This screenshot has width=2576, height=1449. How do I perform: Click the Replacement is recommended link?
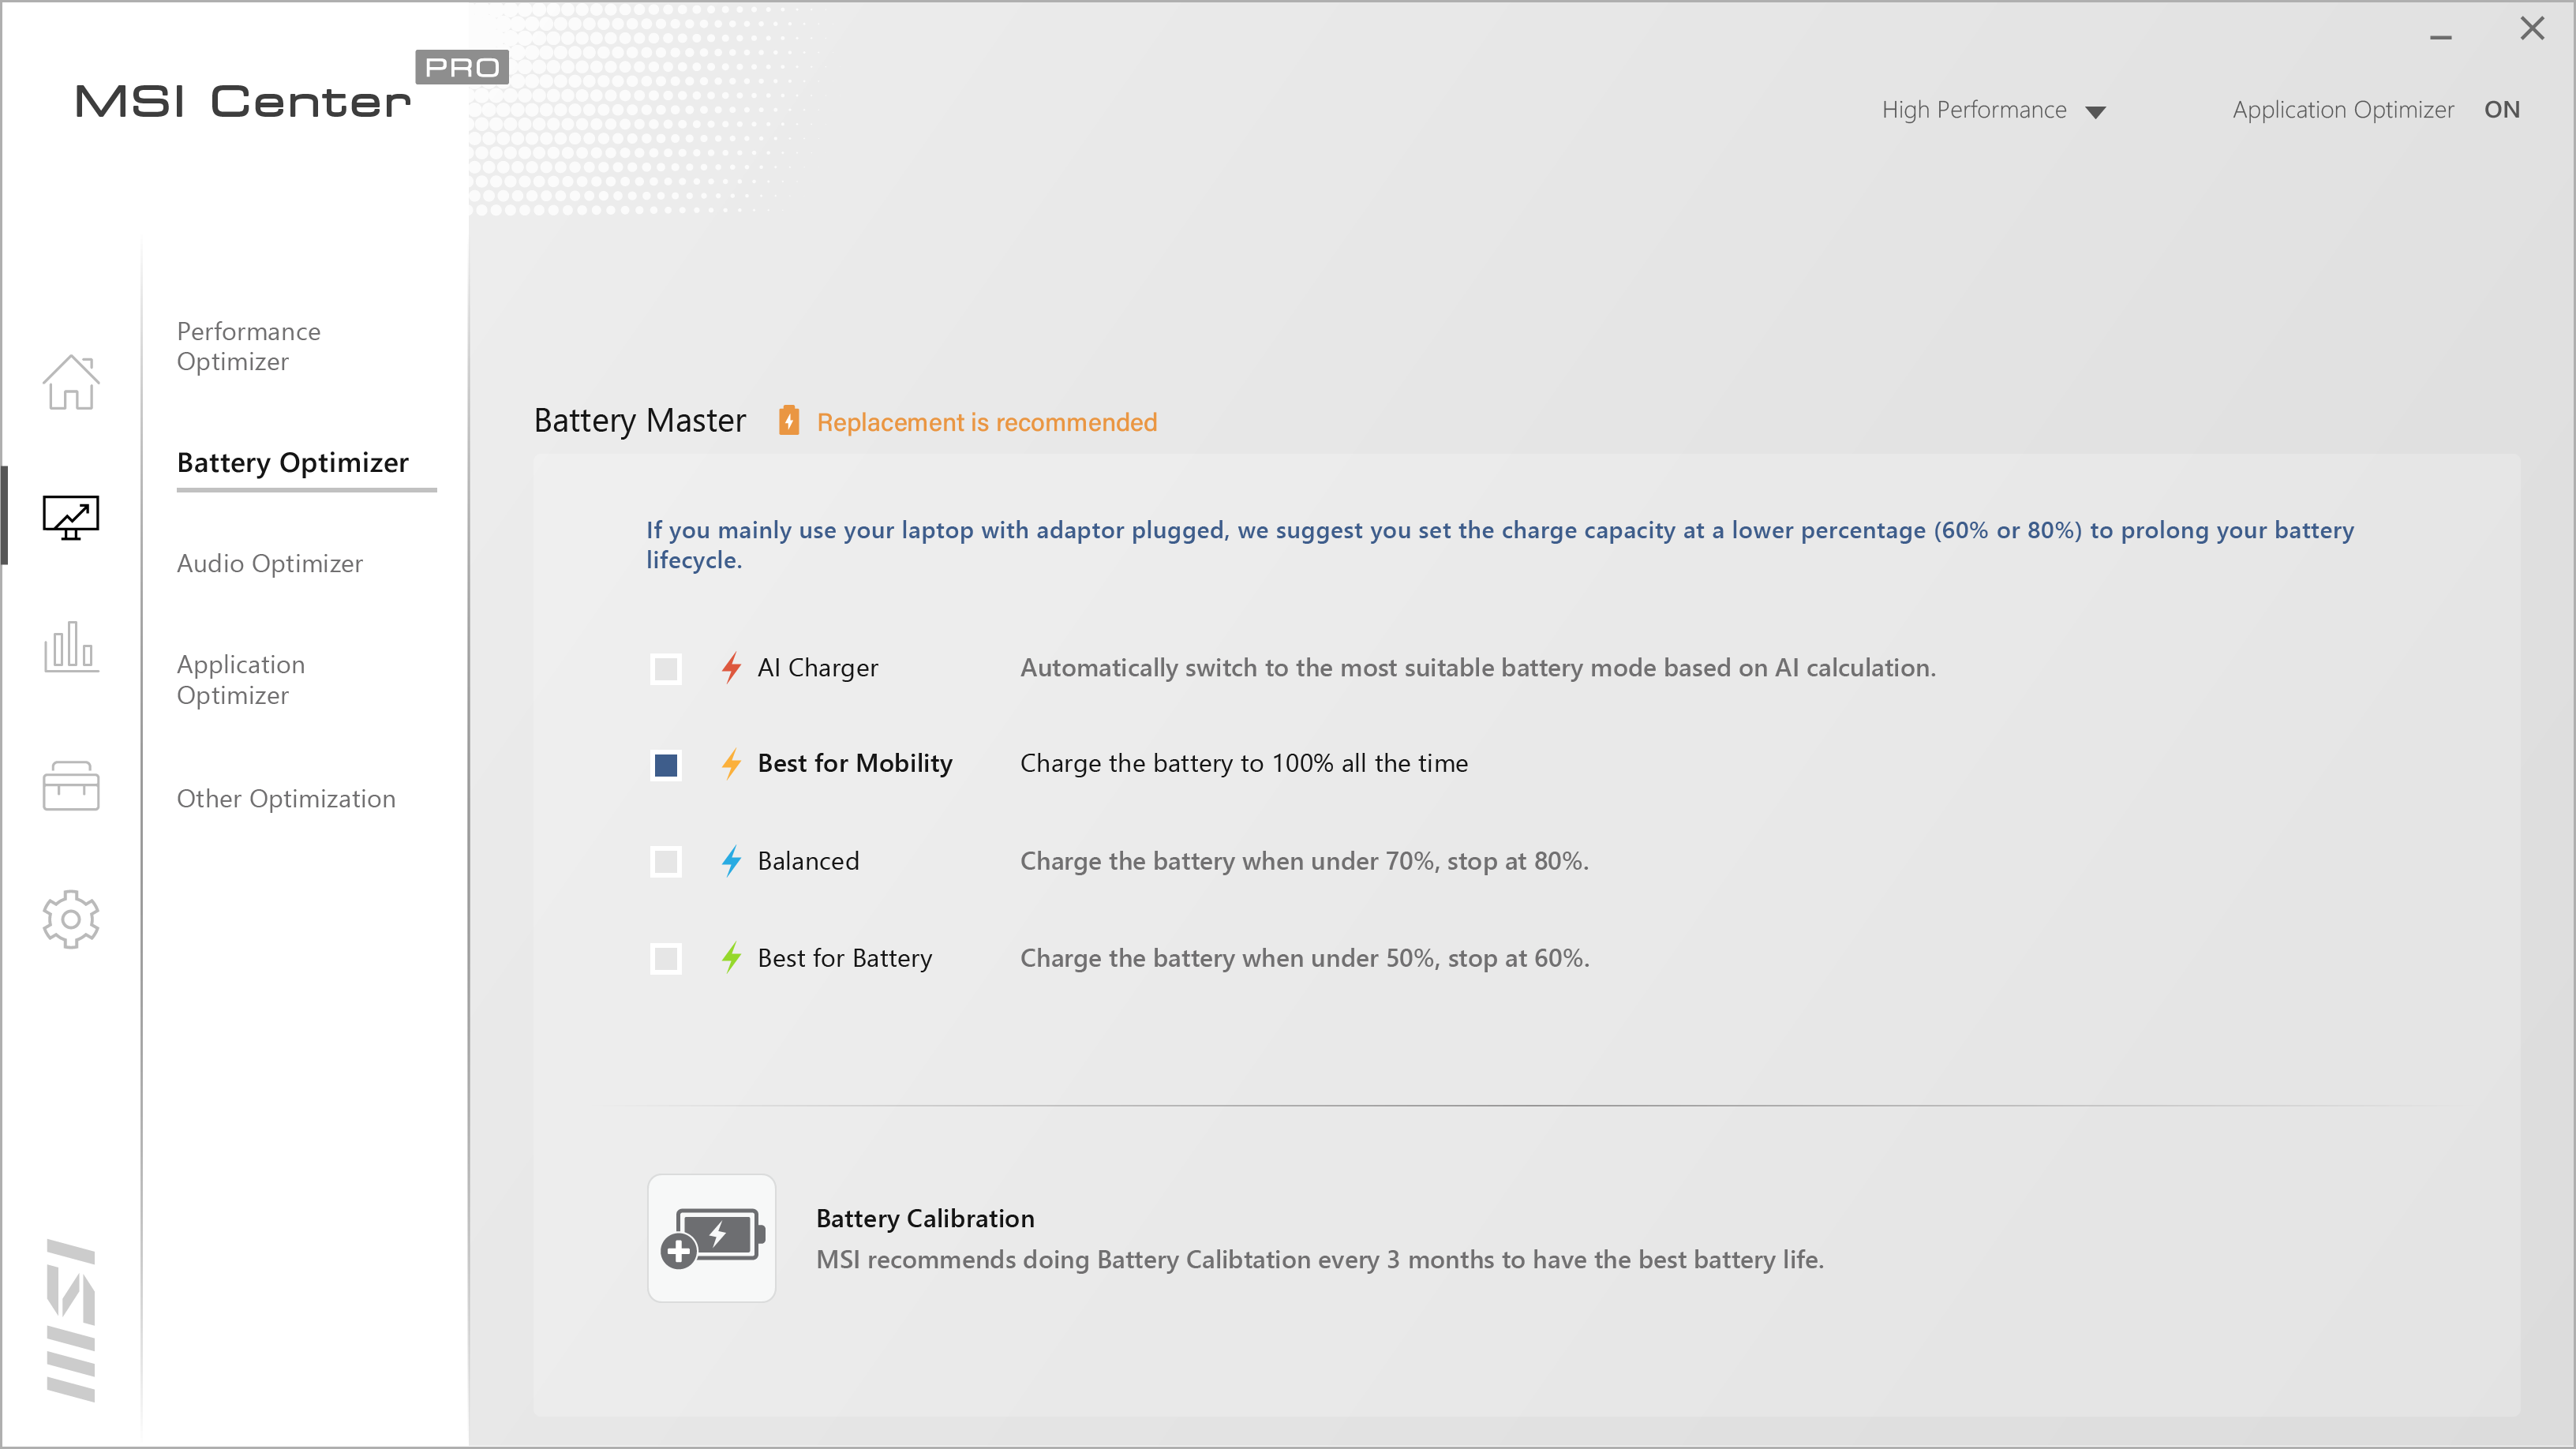coord(986,422)
